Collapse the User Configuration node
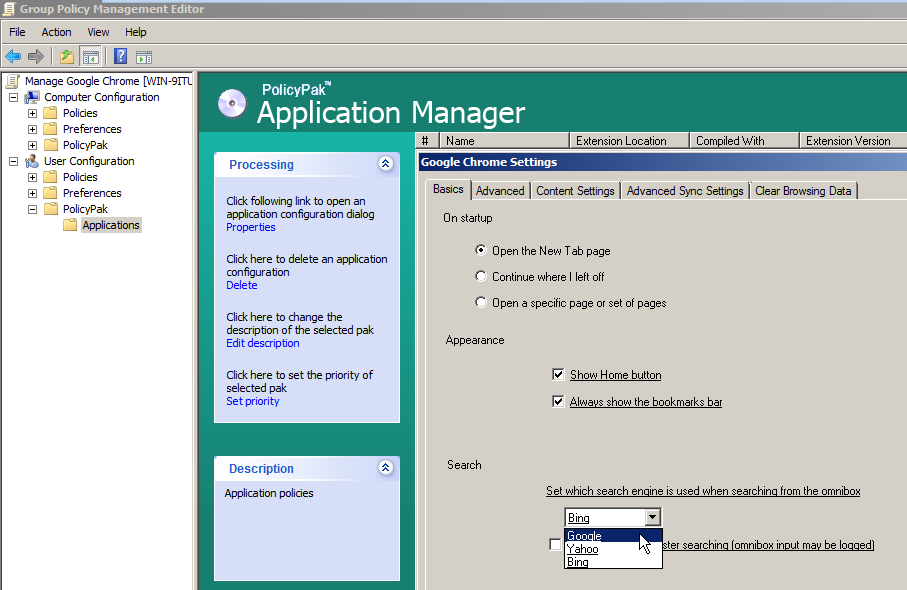907x590 pixels. 13,161
